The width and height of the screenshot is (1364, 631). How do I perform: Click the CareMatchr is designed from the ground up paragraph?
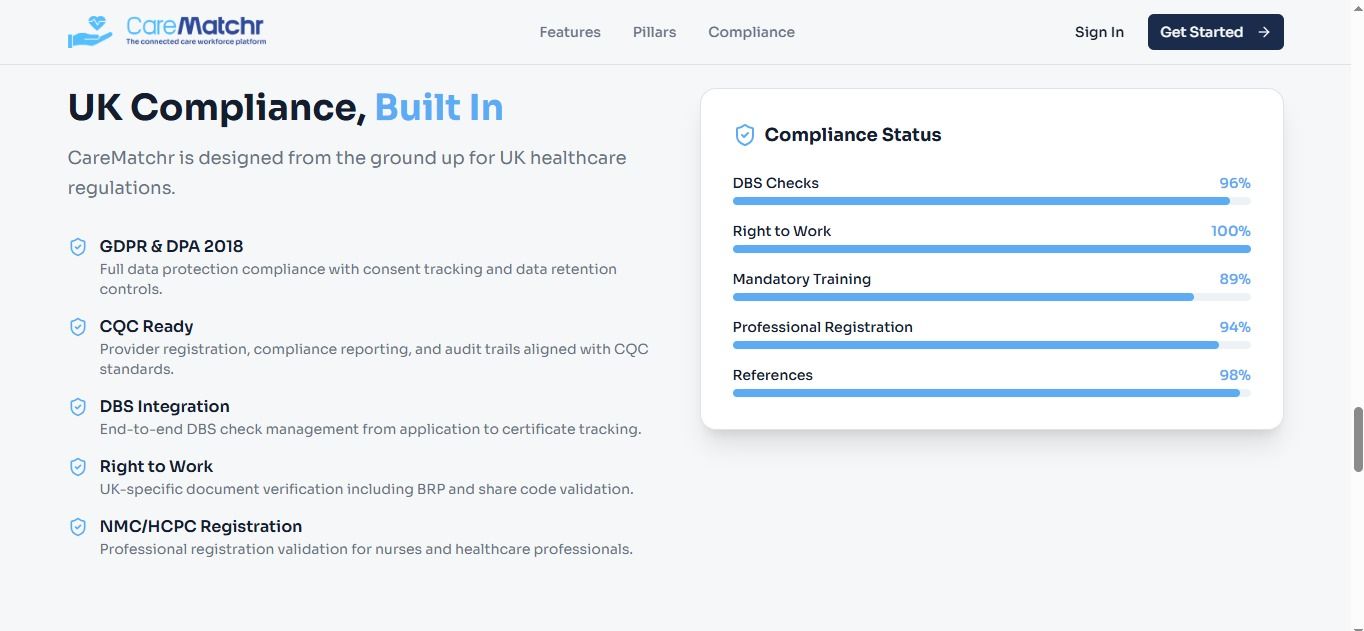click(x=347, y=173)
